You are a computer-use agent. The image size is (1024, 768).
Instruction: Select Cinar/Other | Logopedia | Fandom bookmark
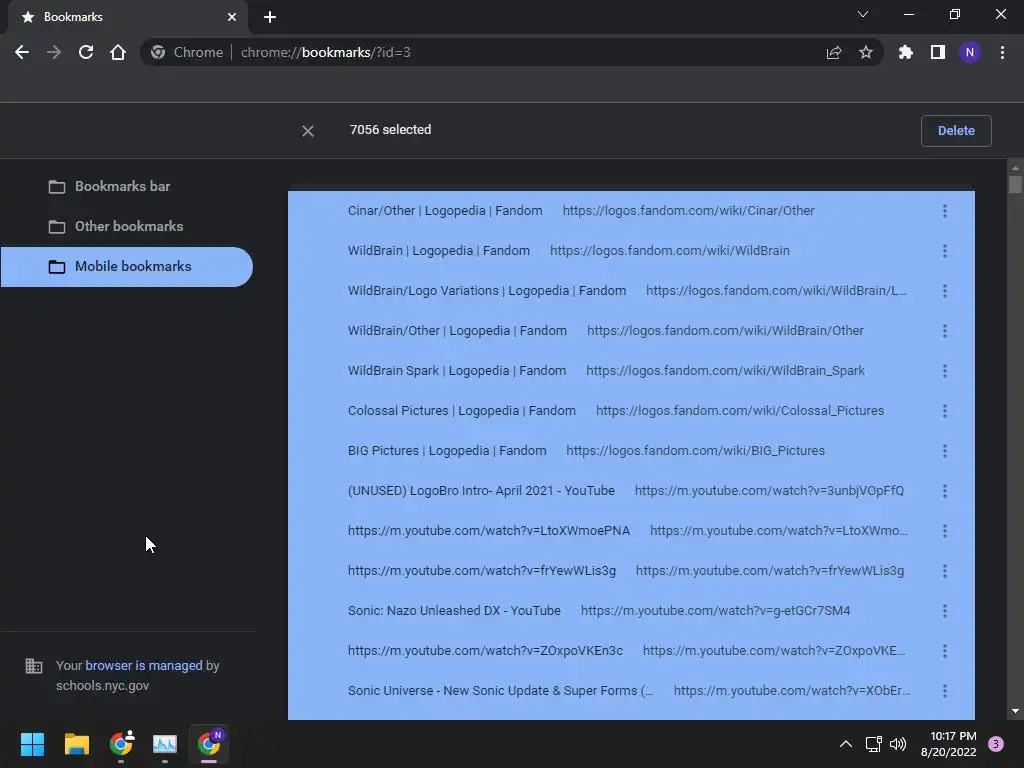[x=632, y=211]
